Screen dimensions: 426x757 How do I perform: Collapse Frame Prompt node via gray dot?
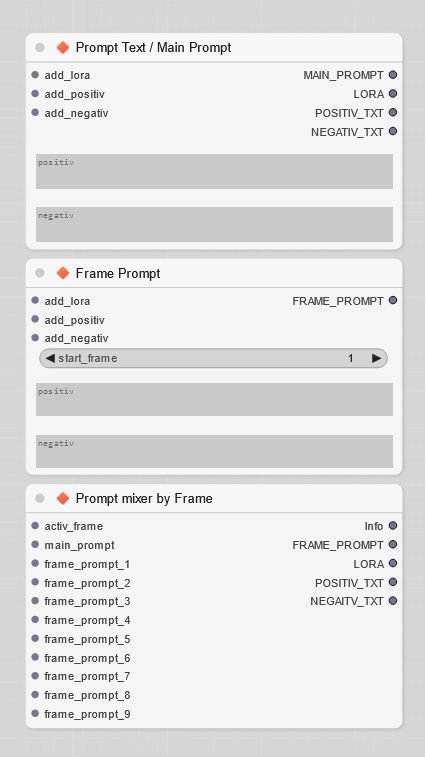pyautogui.click(x=40, y=273)
